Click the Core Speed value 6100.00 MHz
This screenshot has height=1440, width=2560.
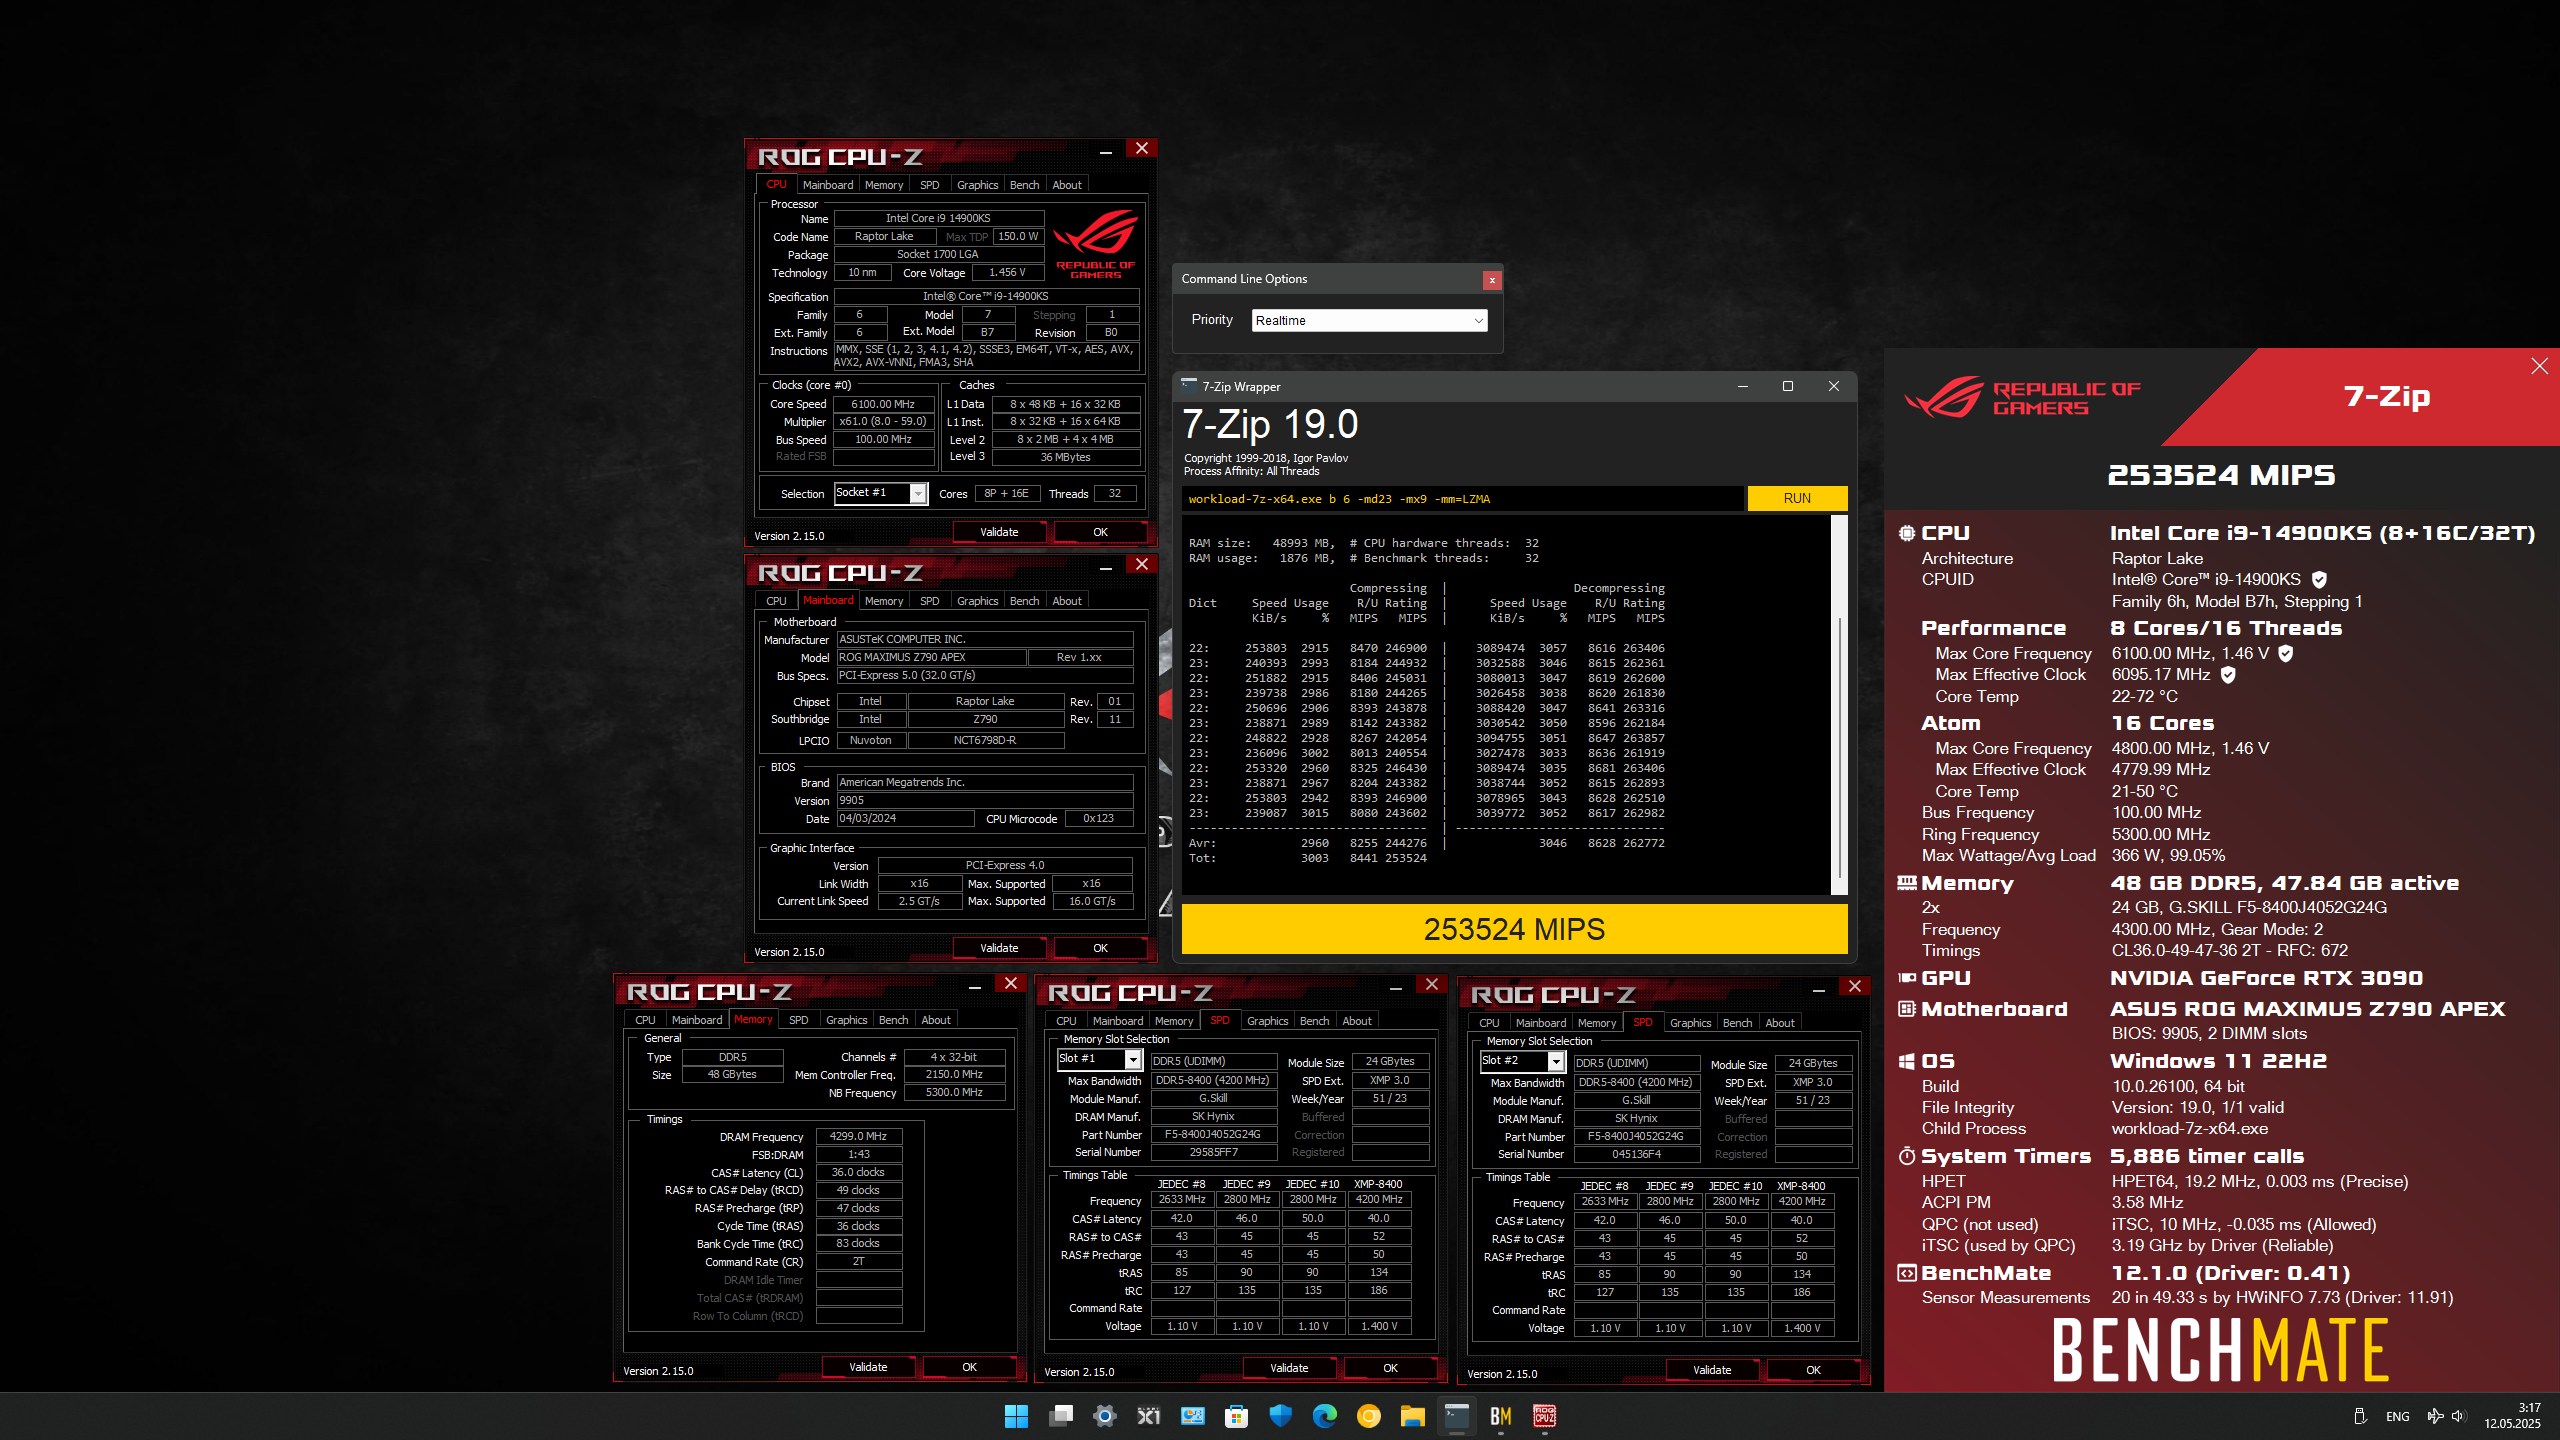883,404
